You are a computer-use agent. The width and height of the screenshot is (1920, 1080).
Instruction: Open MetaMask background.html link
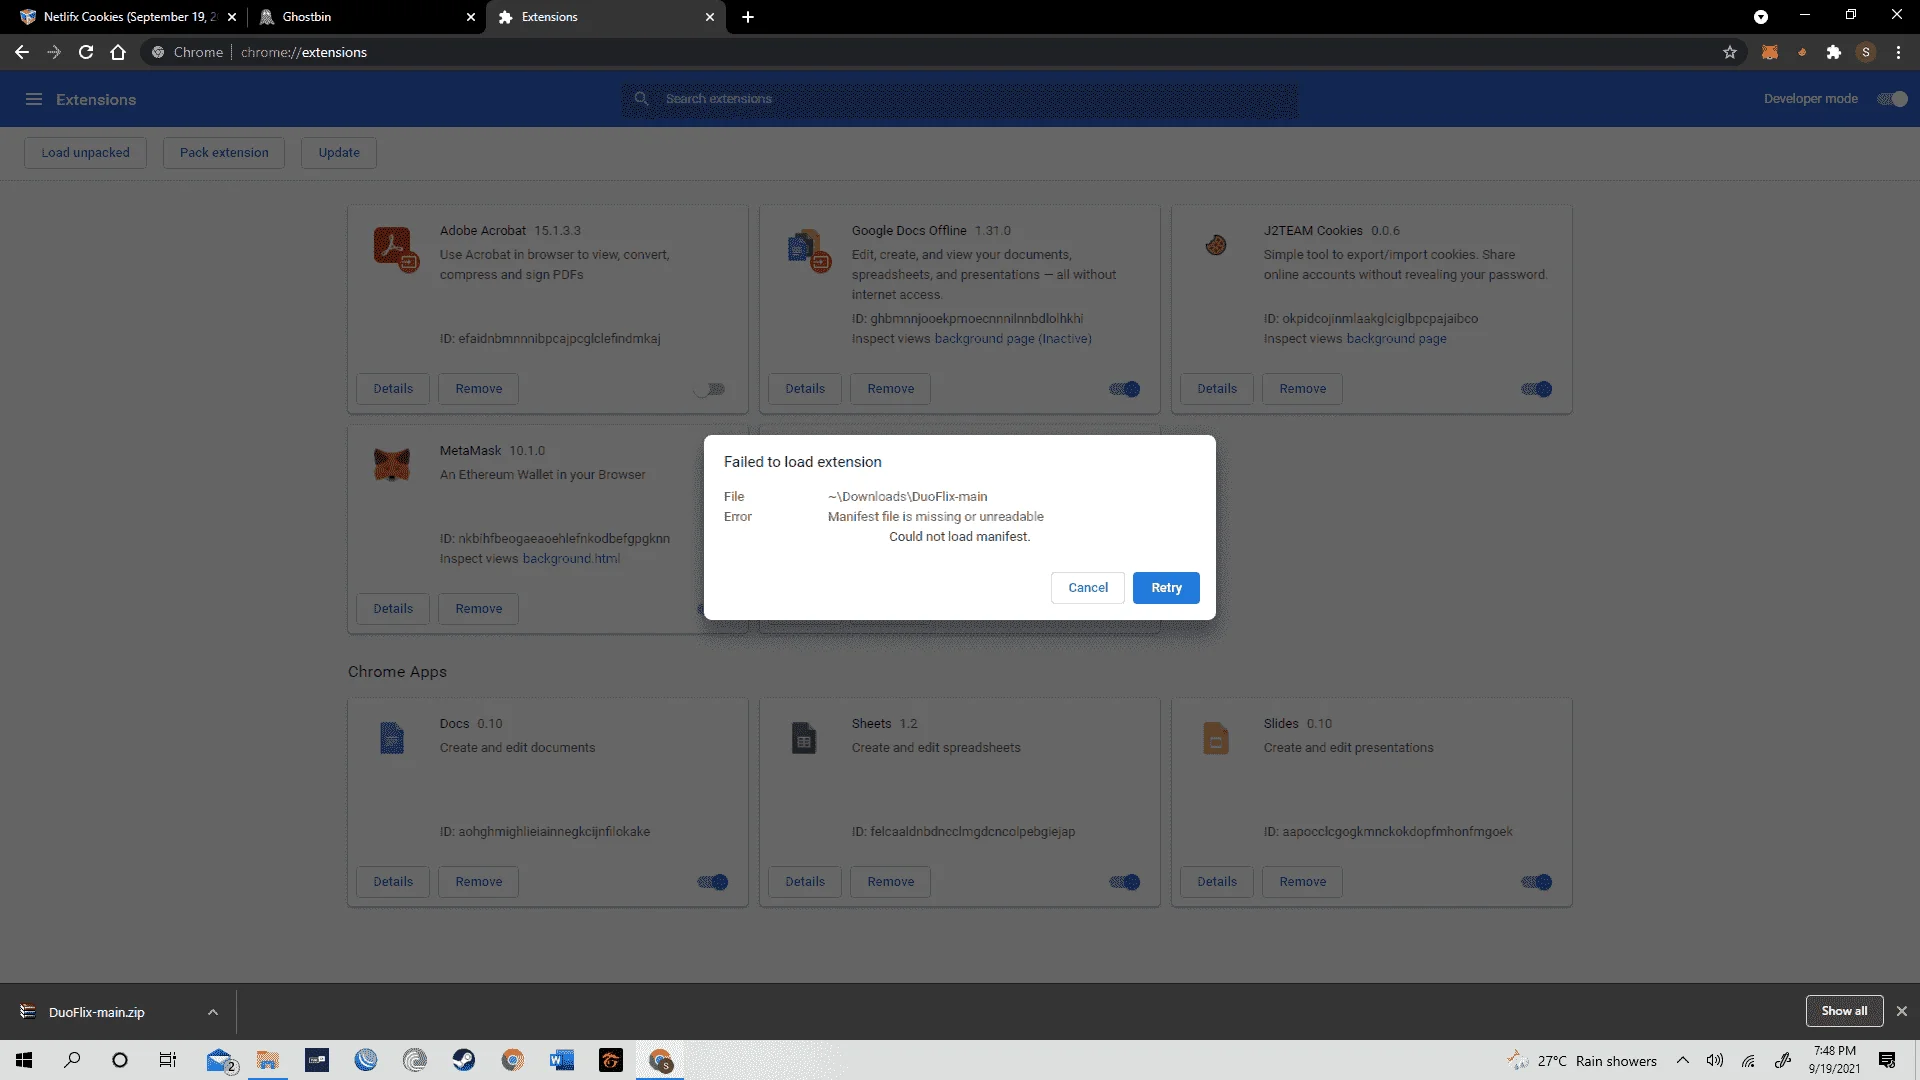click(x=571, y=559)
